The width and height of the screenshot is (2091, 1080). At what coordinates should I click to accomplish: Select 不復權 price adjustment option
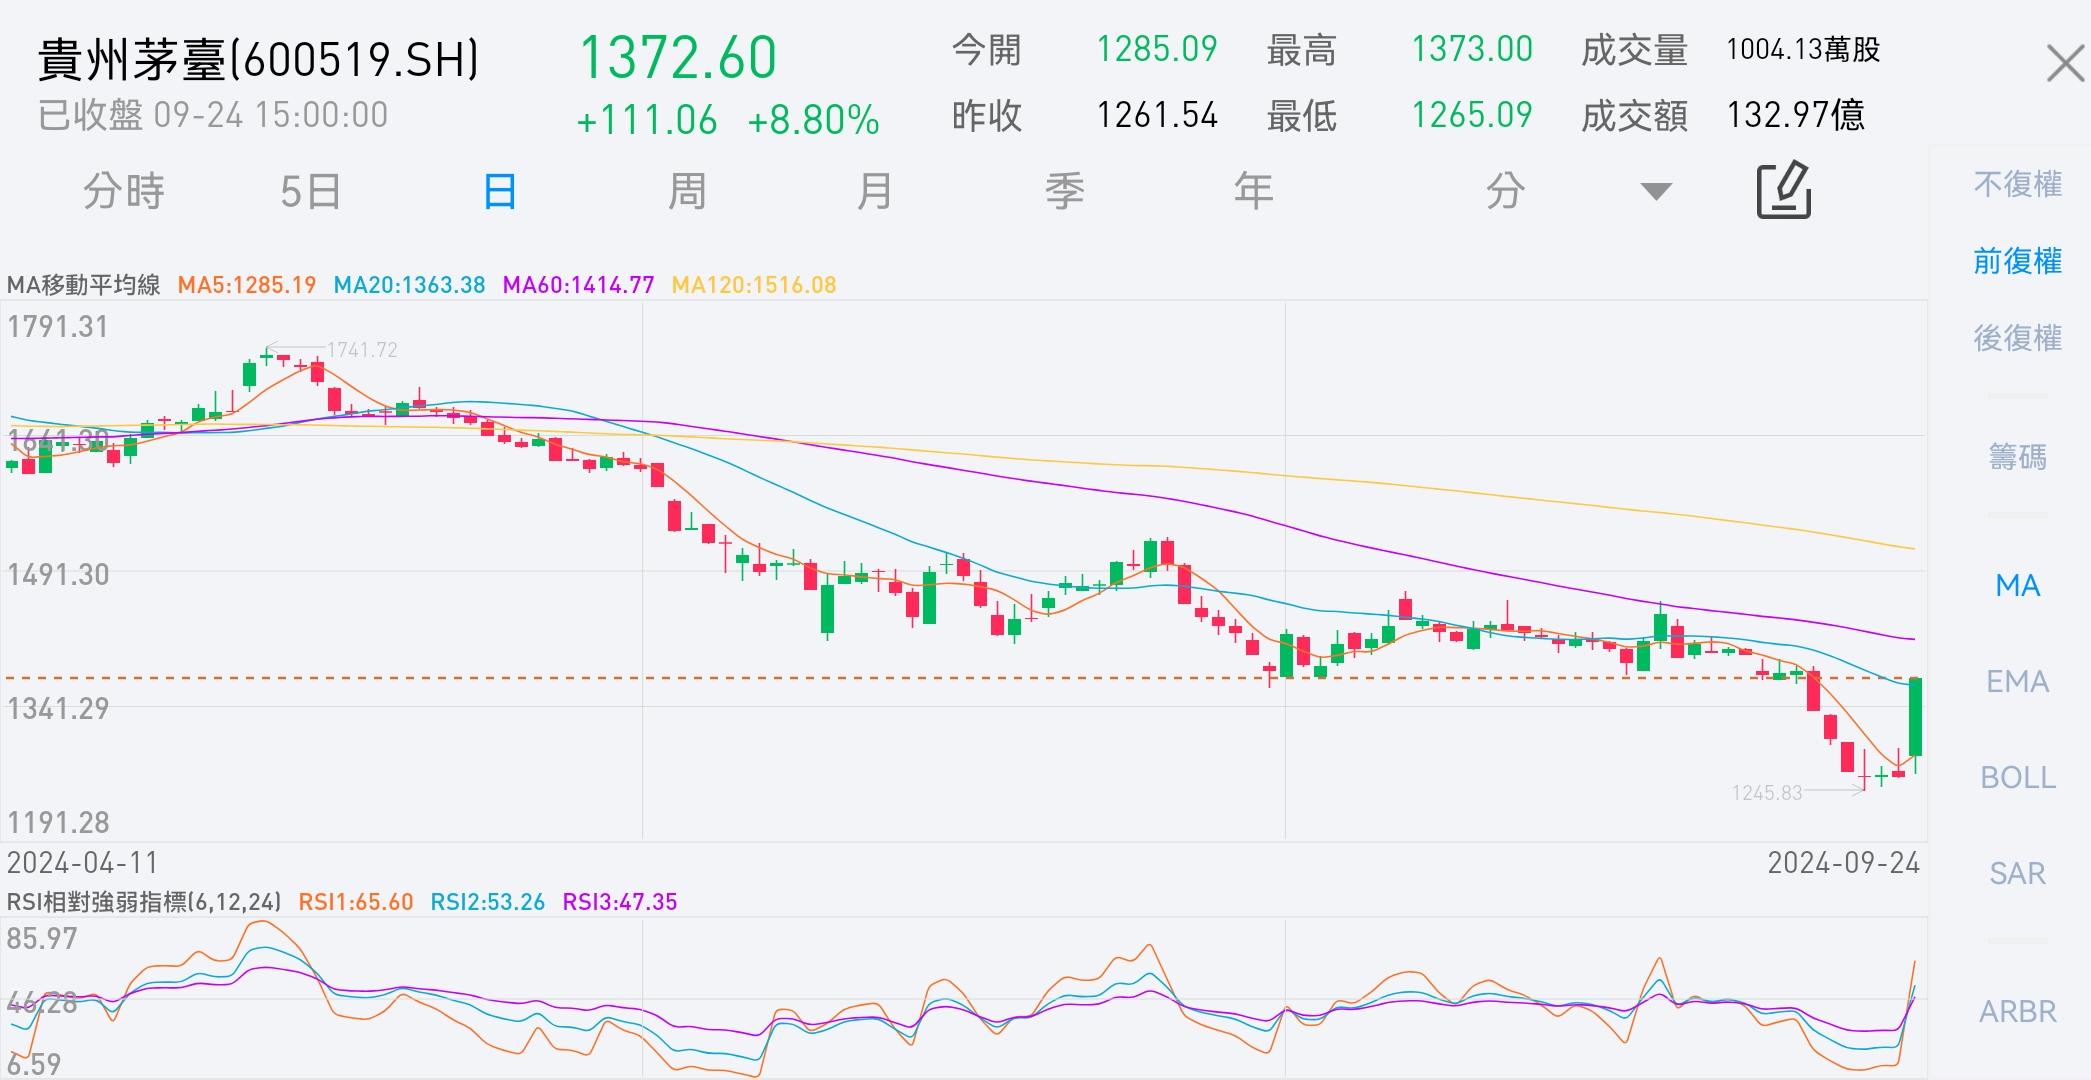pos(2017,185)
